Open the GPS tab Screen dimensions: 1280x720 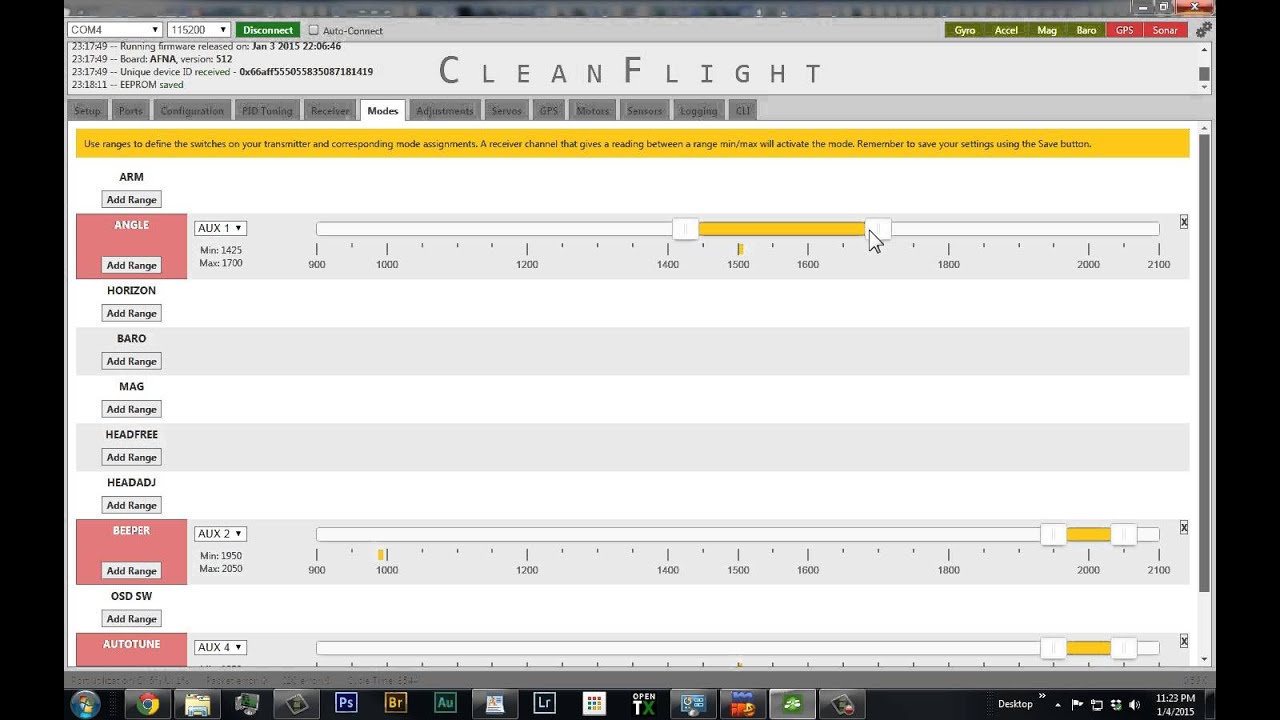point(549,110)
